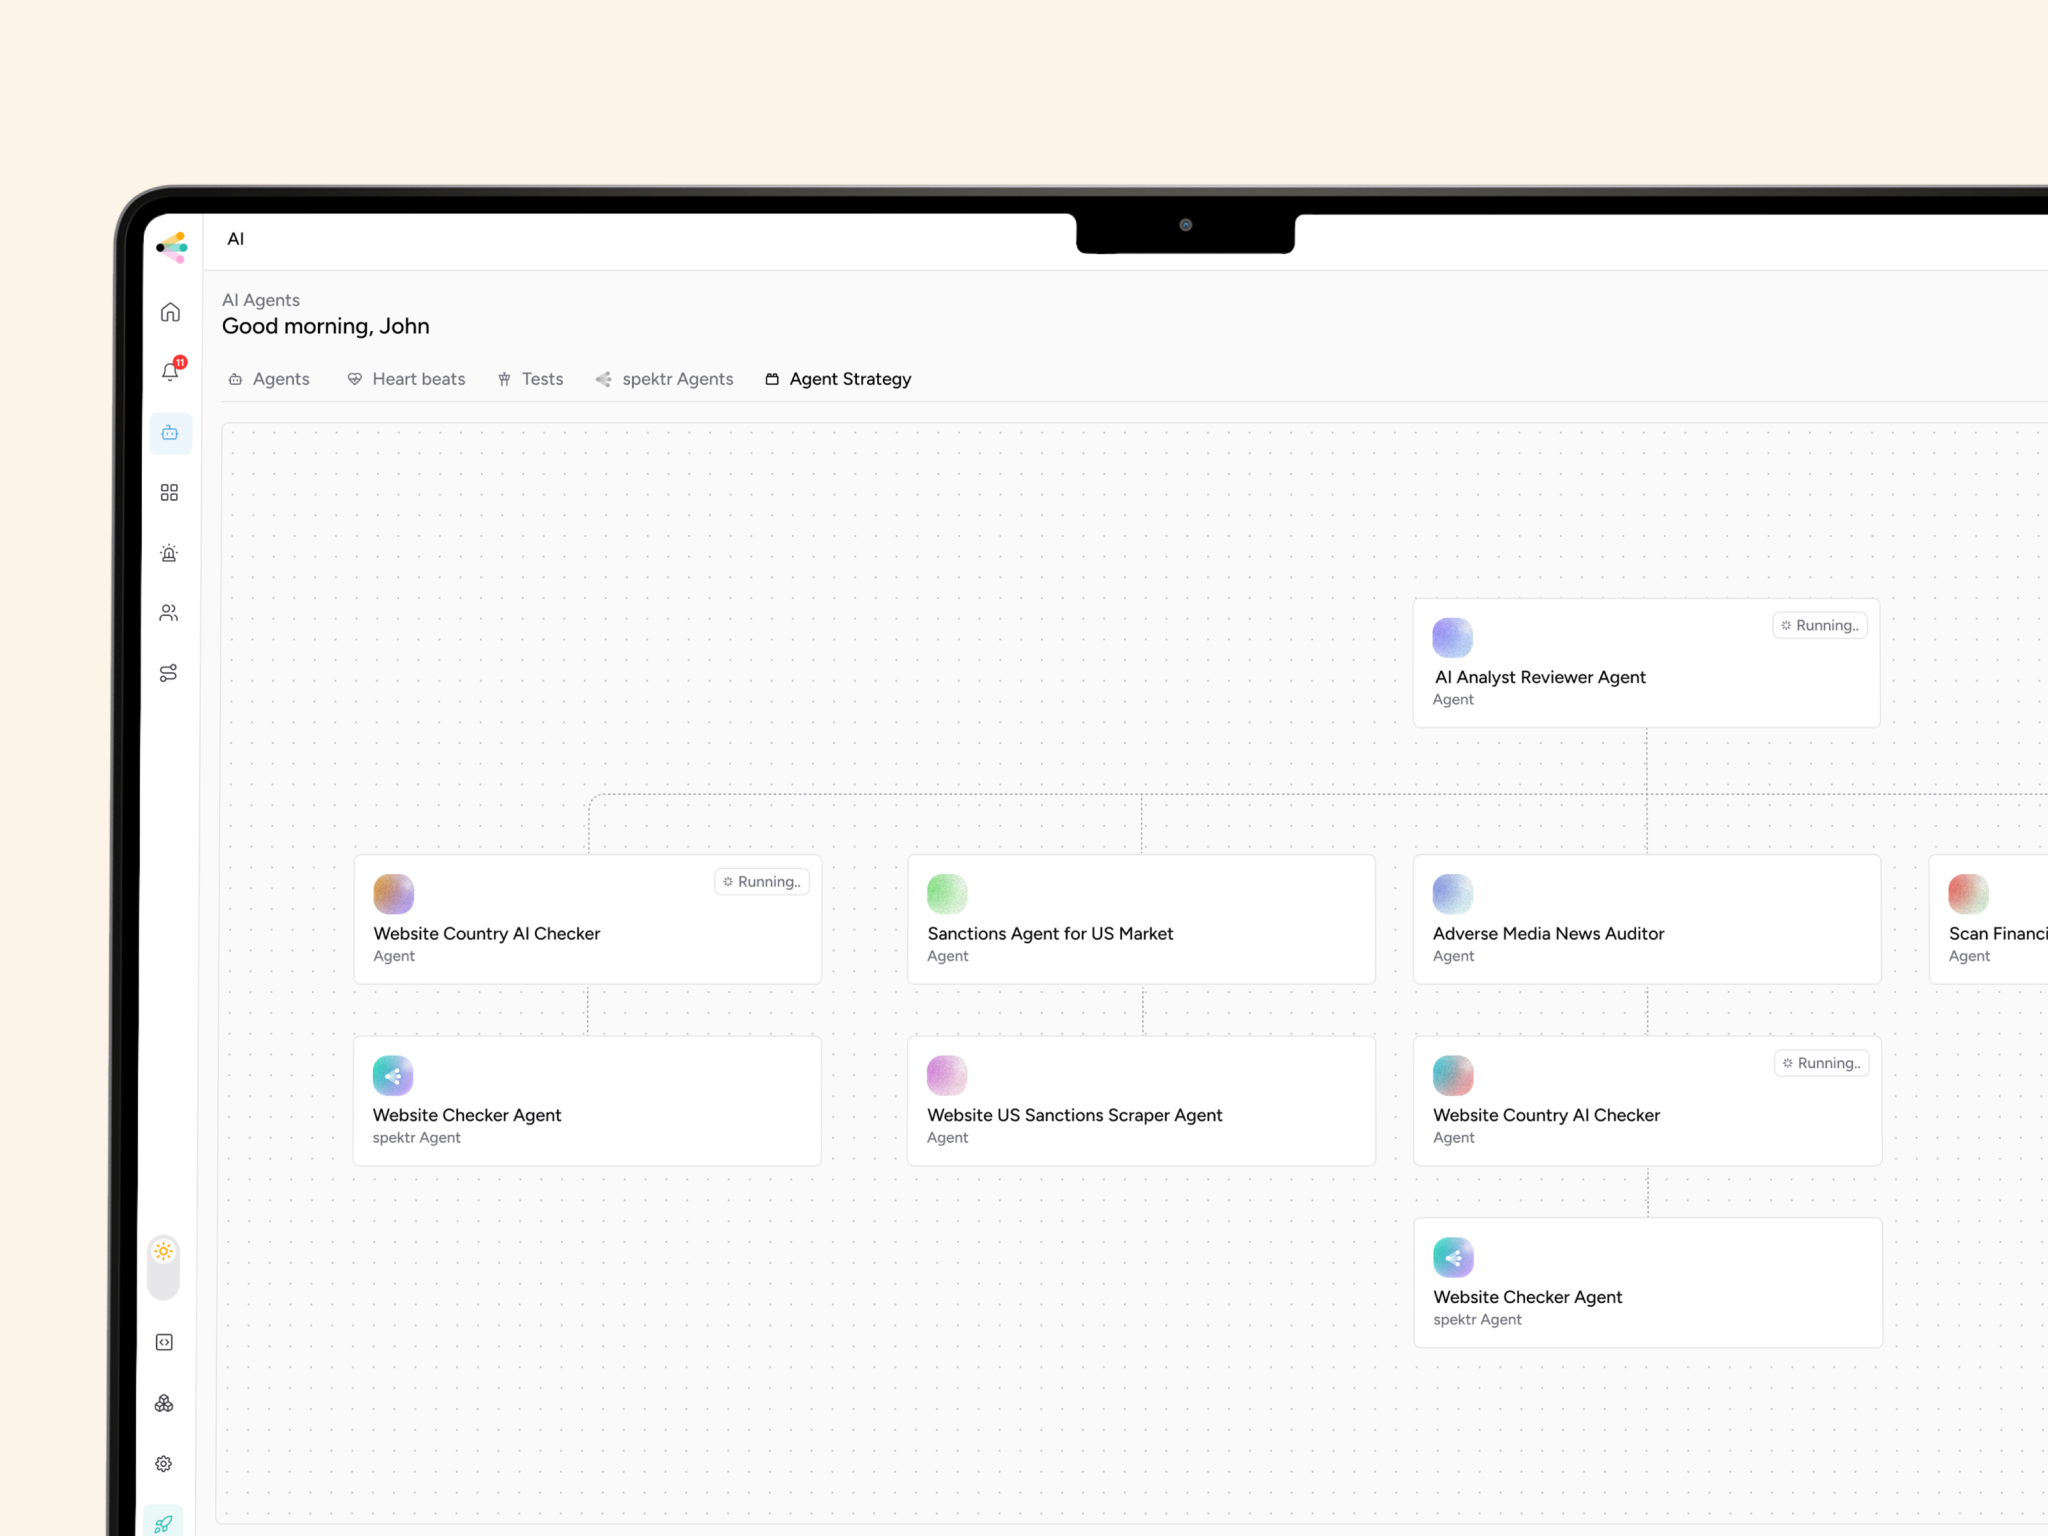Open the users icon in sidebar
This screenshot has height=1536, width=2048.
170,613
